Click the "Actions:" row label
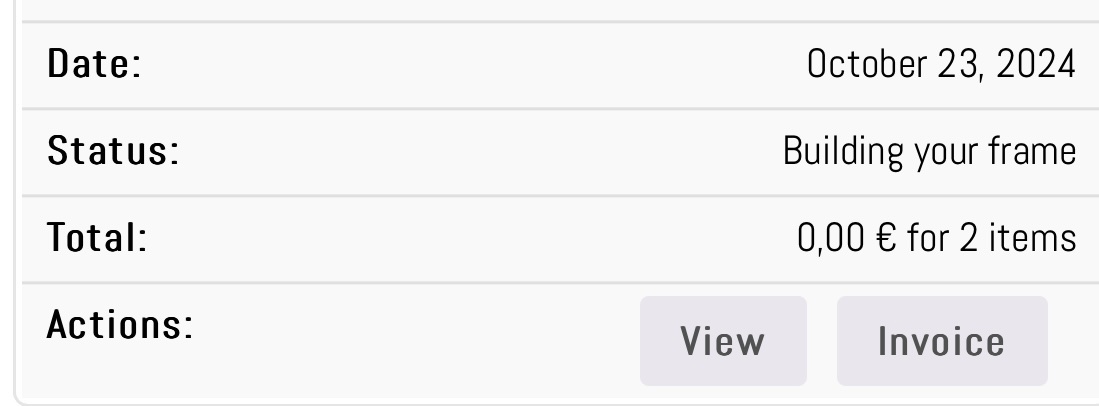 click(x=119, y=325)
